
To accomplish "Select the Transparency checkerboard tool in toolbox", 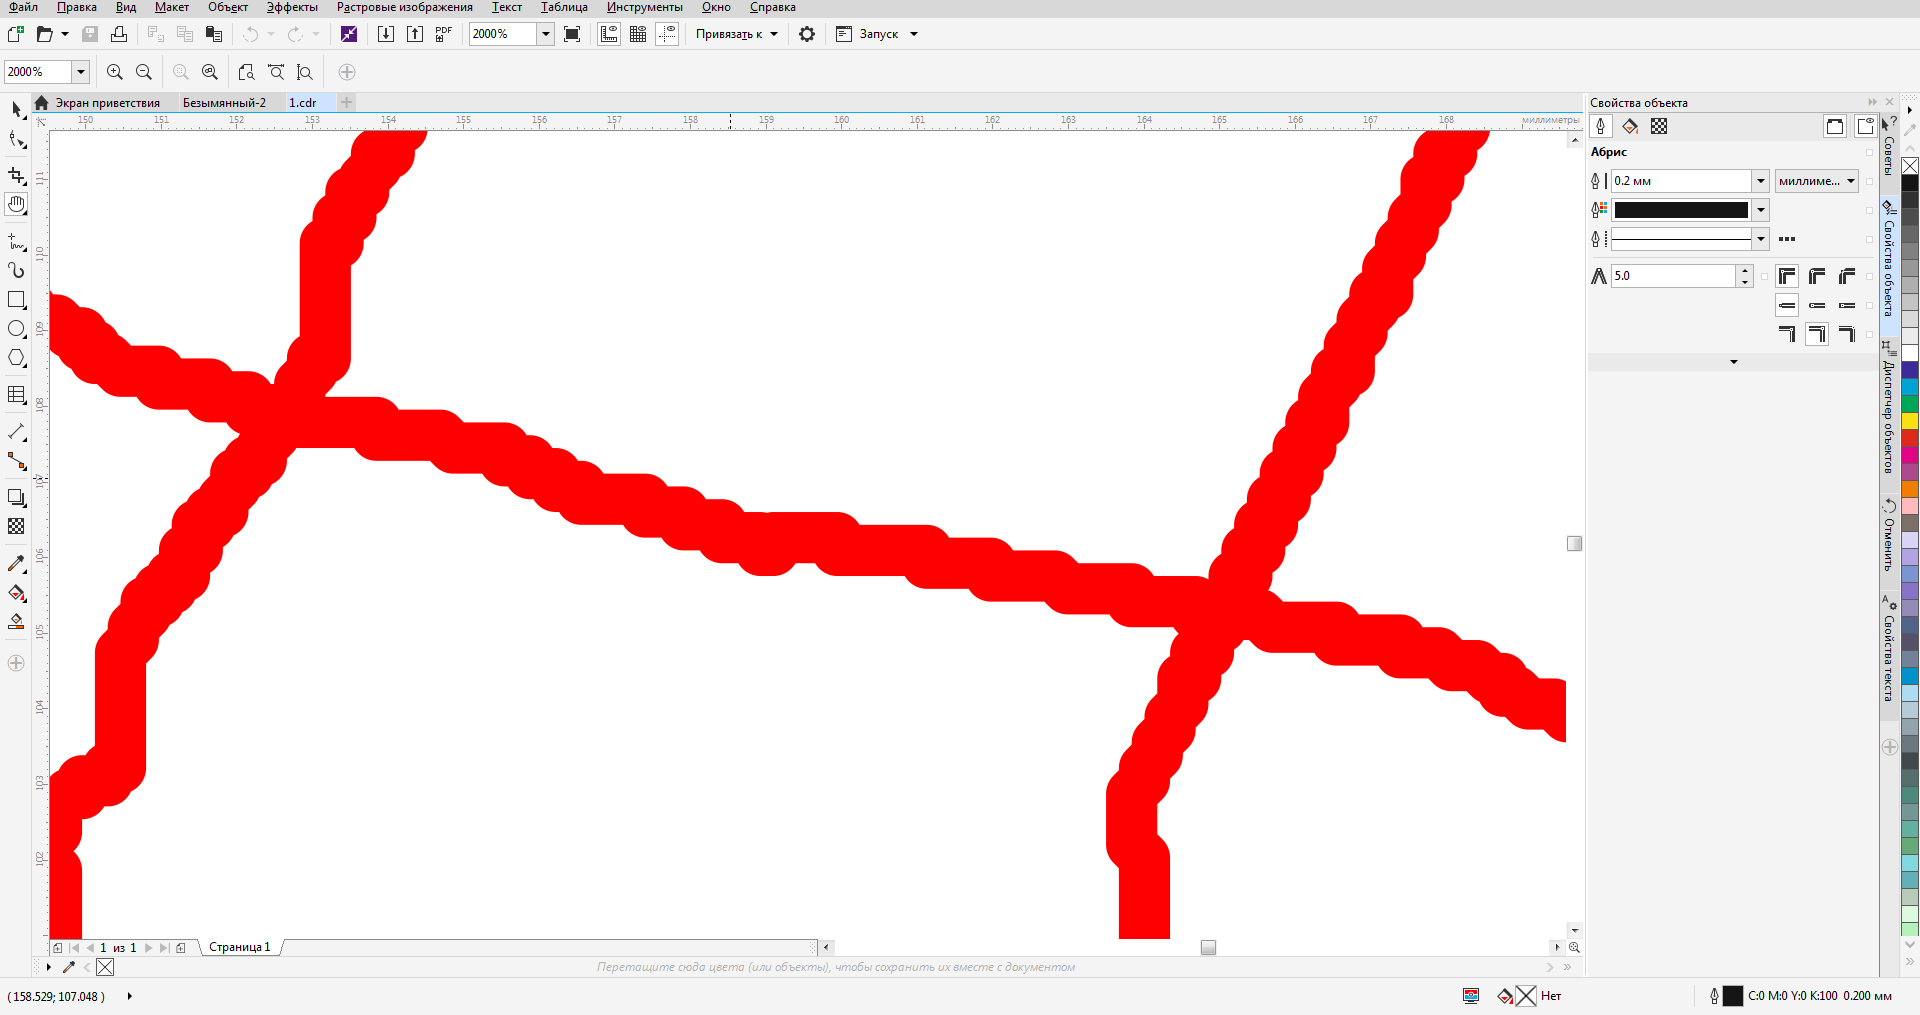I will coord(16,526).
